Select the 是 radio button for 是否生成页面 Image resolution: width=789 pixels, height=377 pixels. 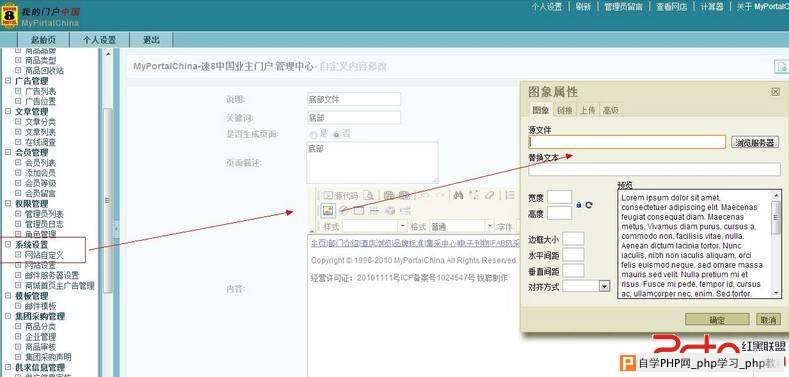(x=313, y=135)
